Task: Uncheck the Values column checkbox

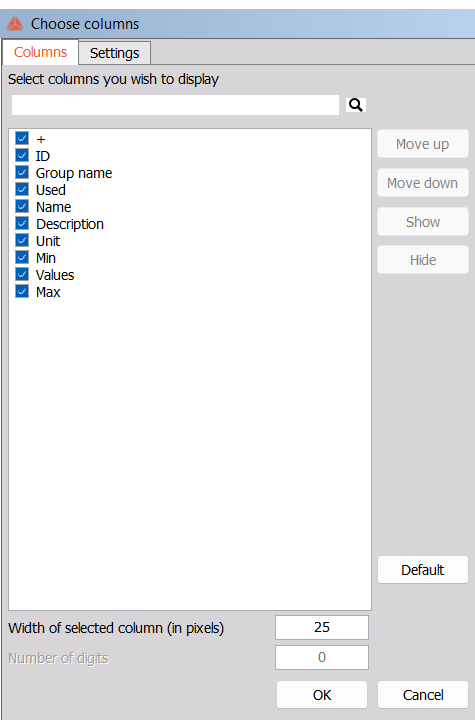Action: [x=22, y=274]
